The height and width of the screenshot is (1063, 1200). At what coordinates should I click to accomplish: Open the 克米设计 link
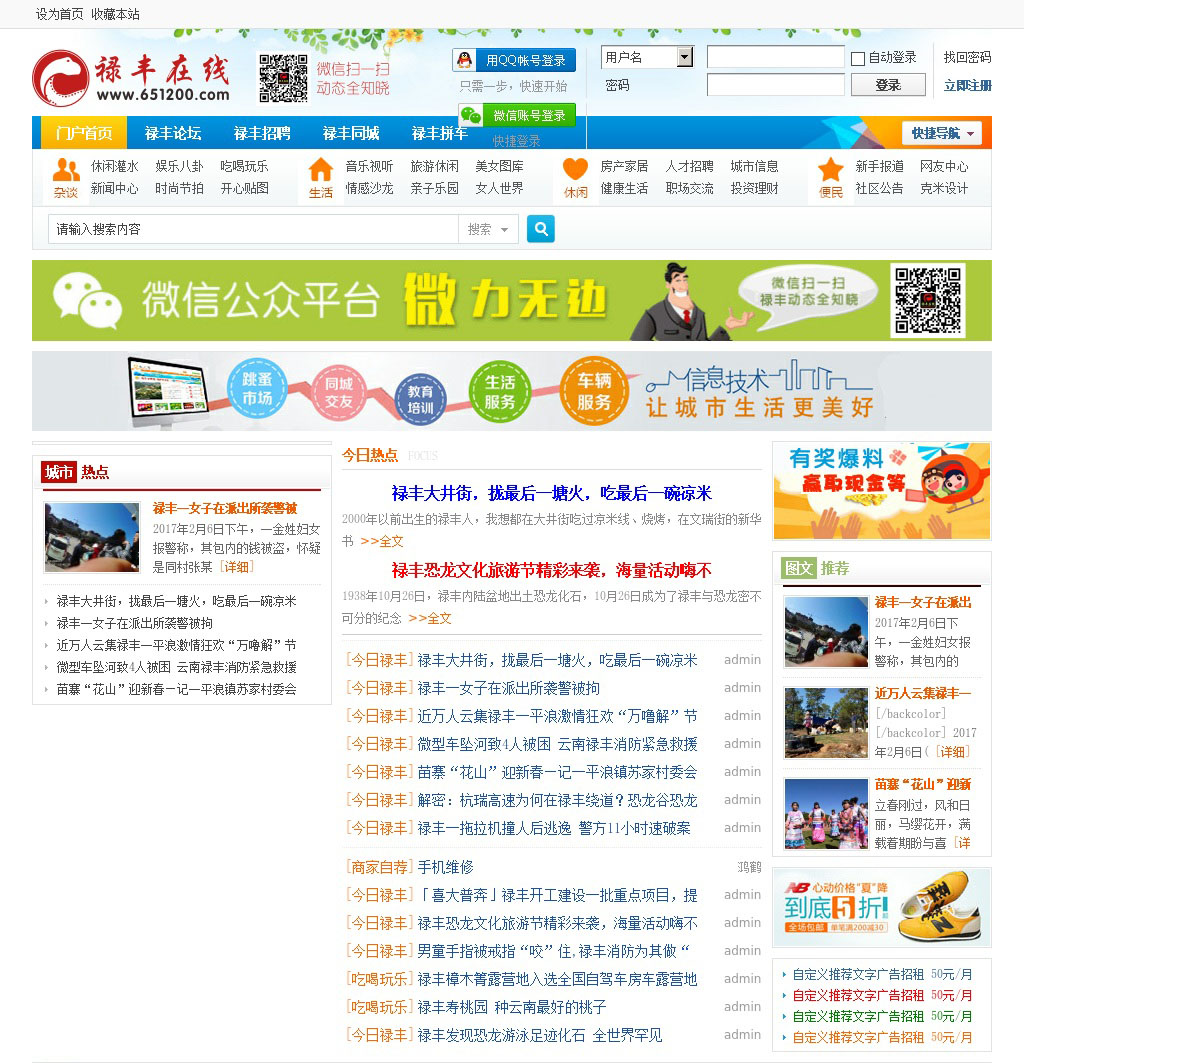point(944,188)
